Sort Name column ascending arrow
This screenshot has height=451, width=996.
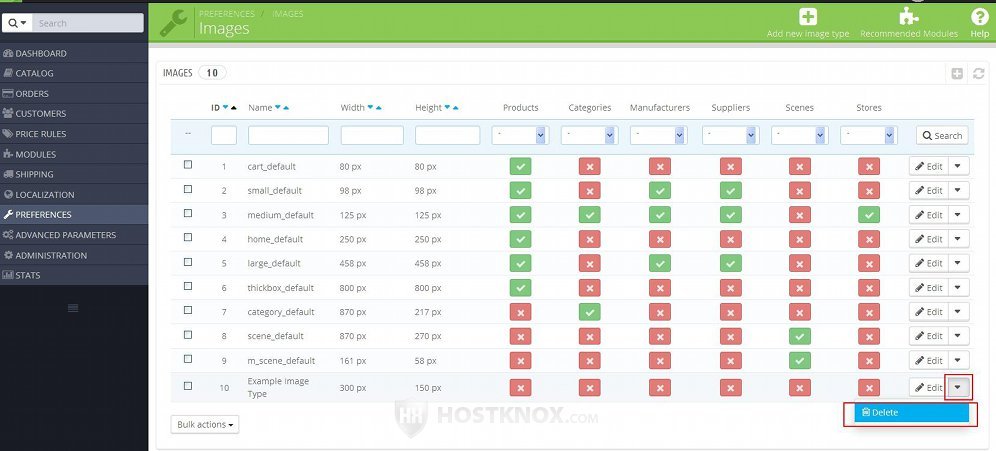pyautogui.click(x=286, y=107)
